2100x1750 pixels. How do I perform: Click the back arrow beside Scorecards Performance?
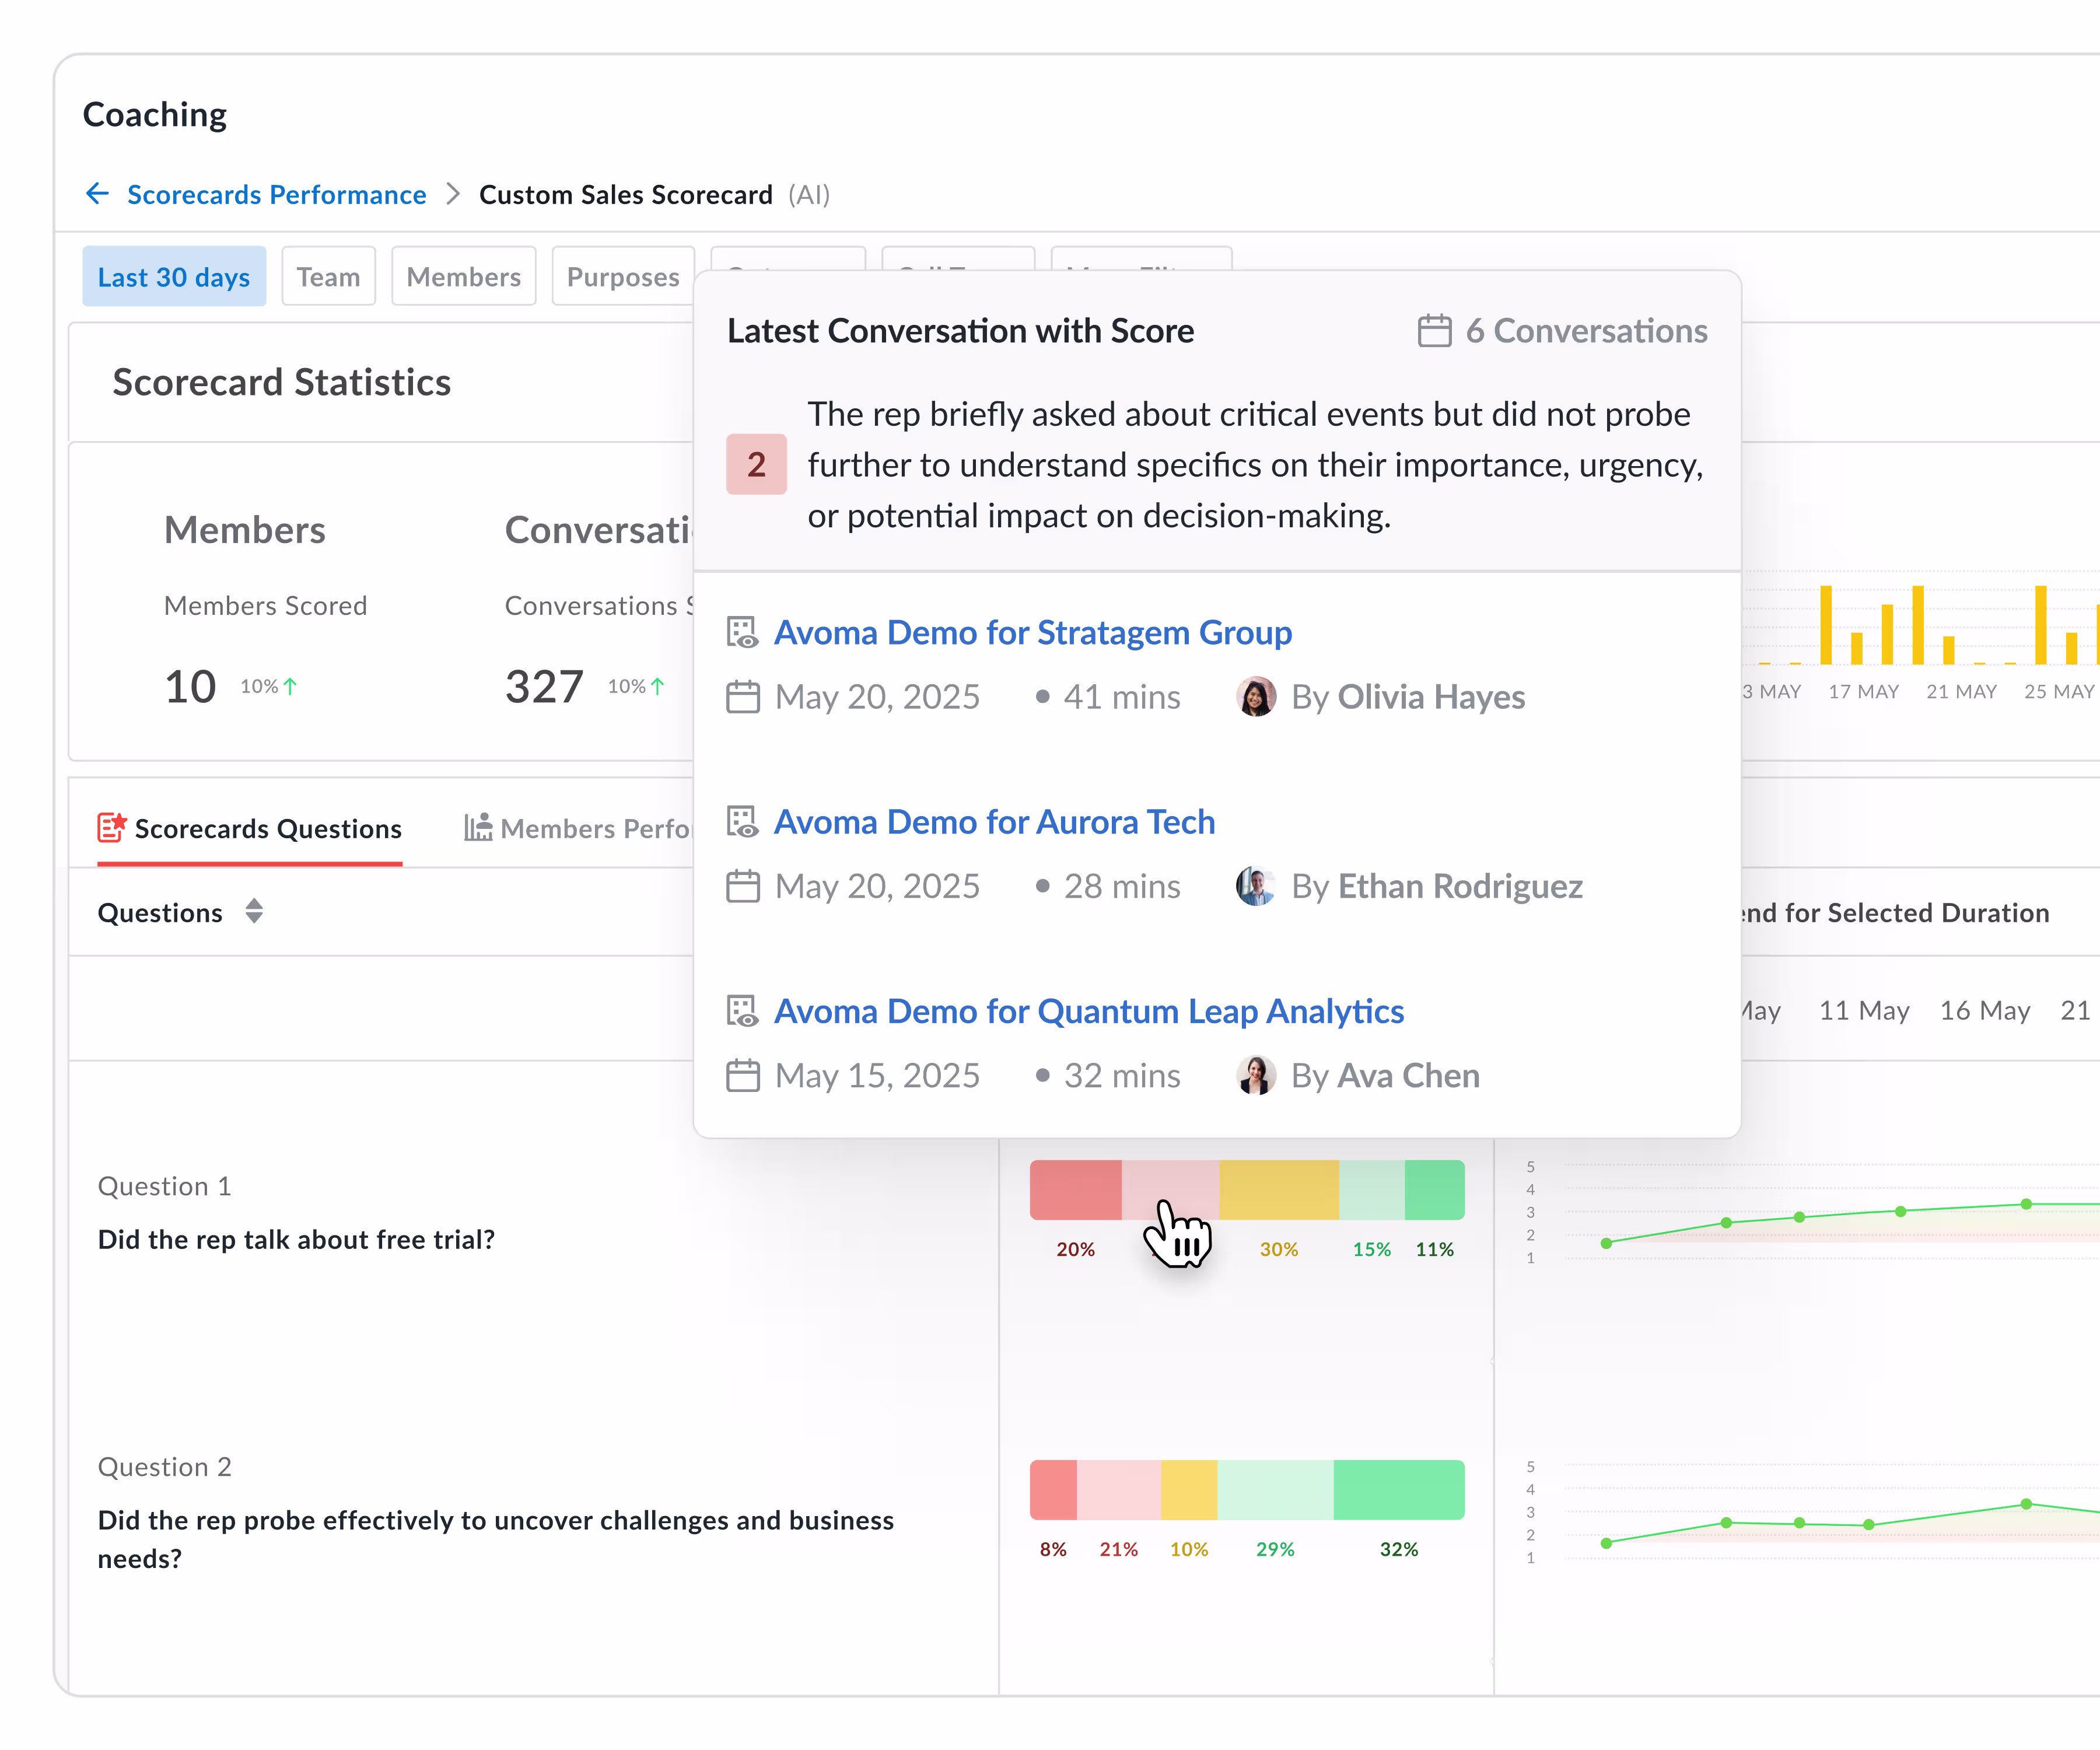coord(97,194)
